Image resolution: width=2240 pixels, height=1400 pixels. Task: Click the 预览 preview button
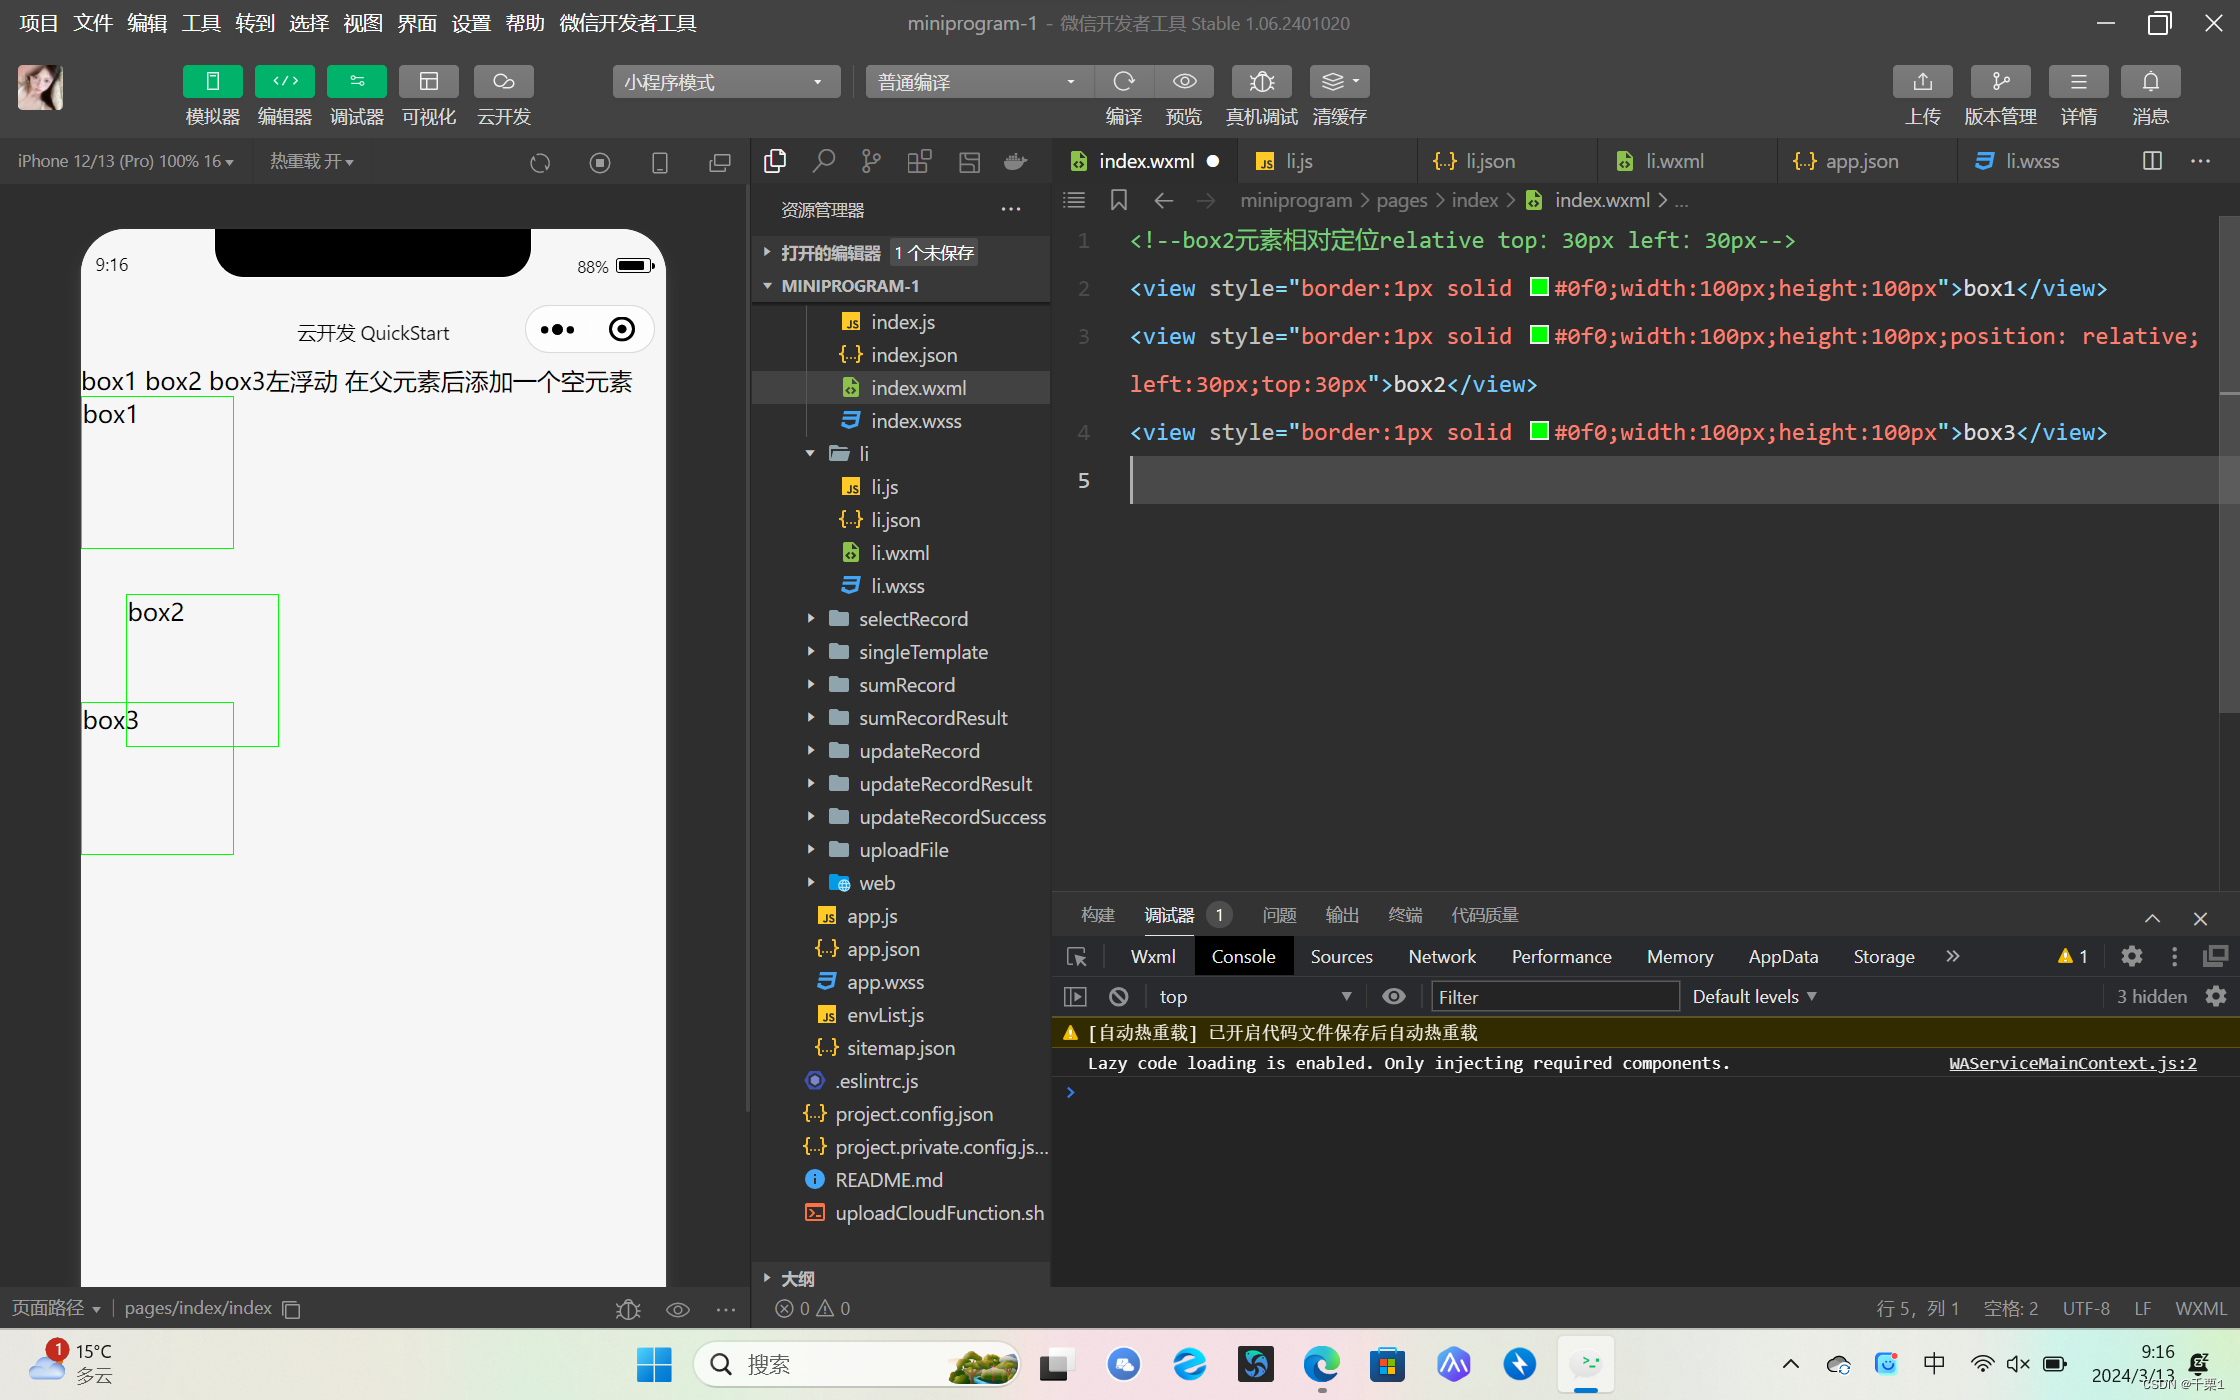(x=1184, y=81)
